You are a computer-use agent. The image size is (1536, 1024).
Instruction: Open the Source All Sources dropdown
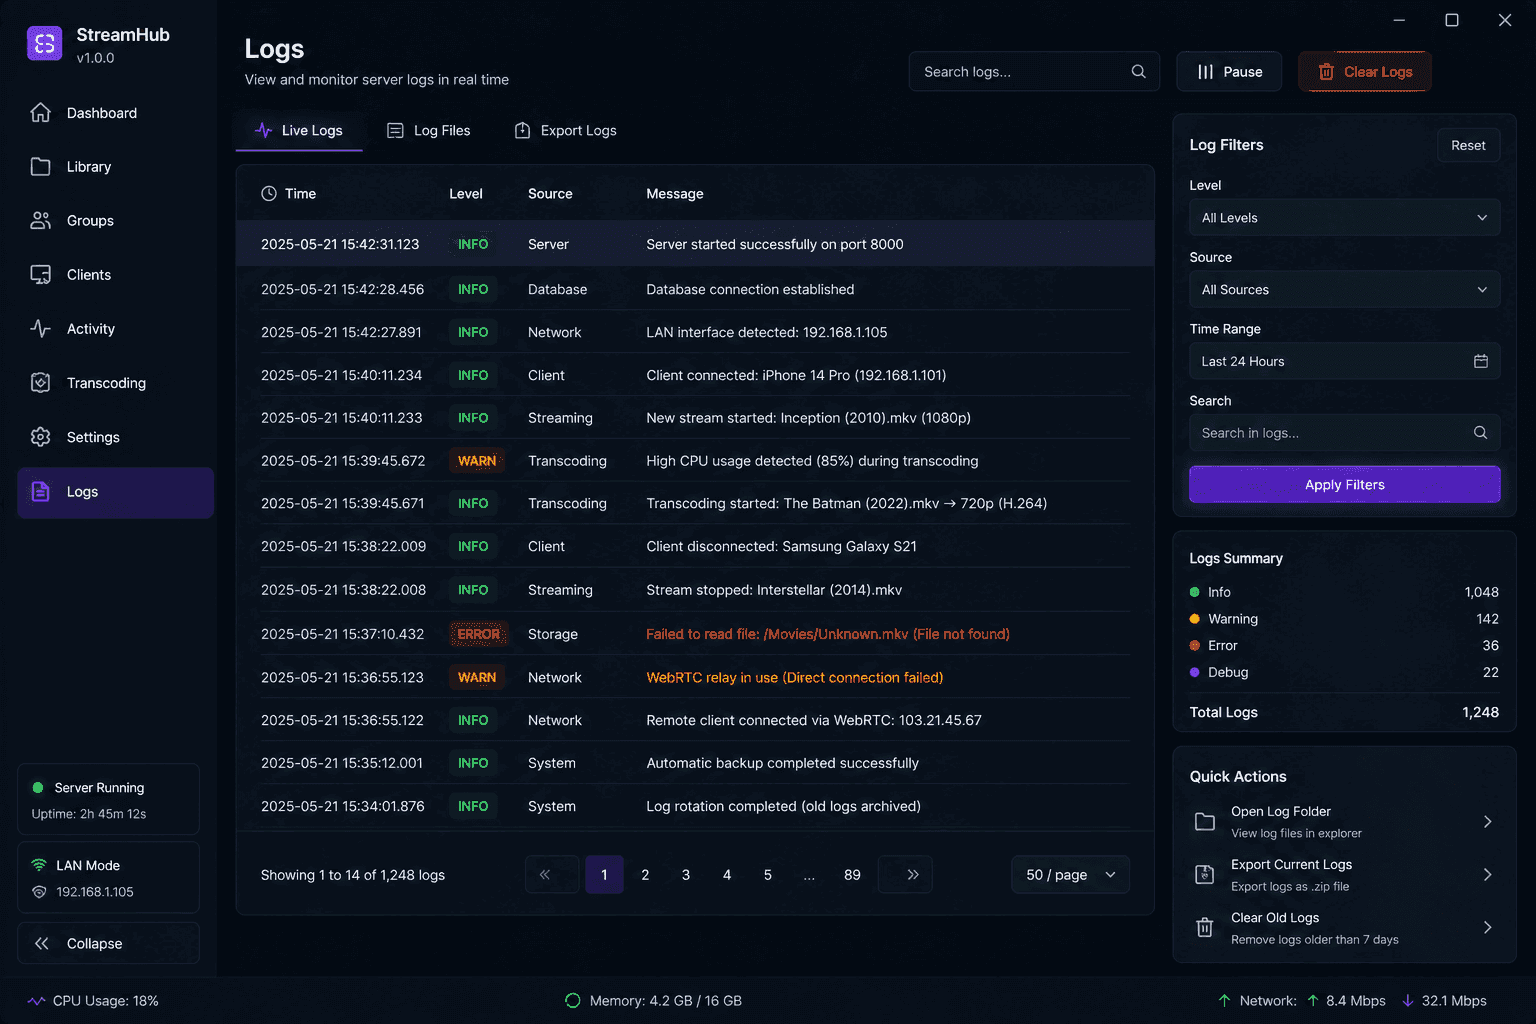(x=1345, y=290)
